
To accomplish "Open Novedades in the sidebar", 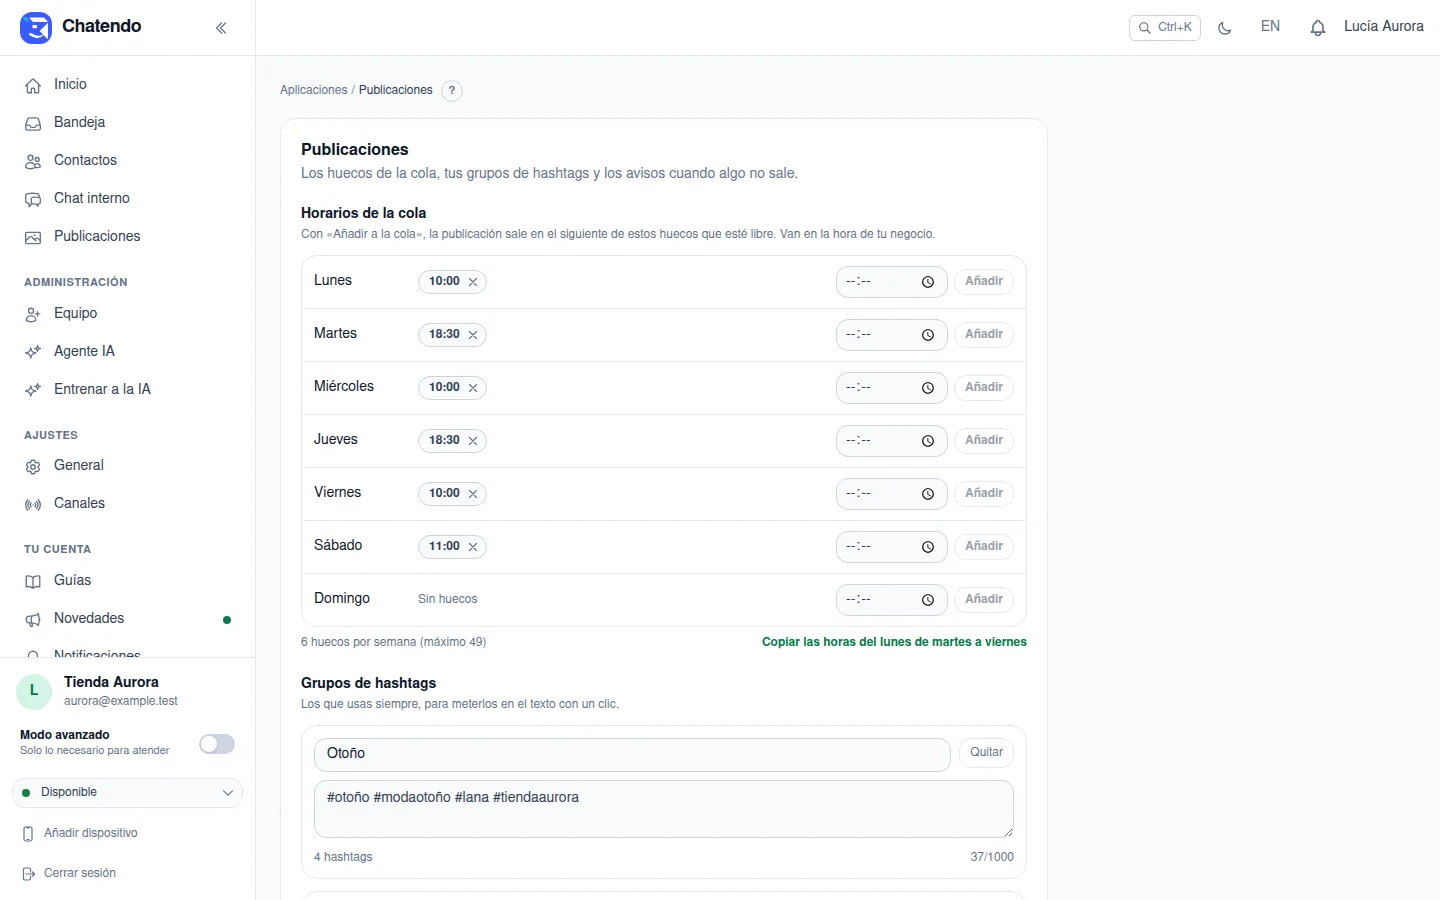I will point(127,619).
